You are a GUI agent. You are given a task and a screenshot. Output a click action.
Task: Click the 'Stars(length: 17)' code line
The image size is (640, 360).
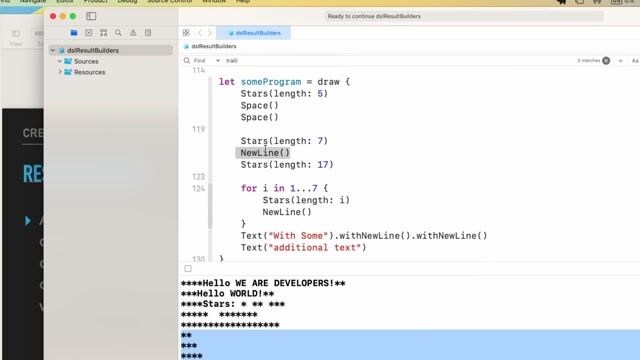287,164
